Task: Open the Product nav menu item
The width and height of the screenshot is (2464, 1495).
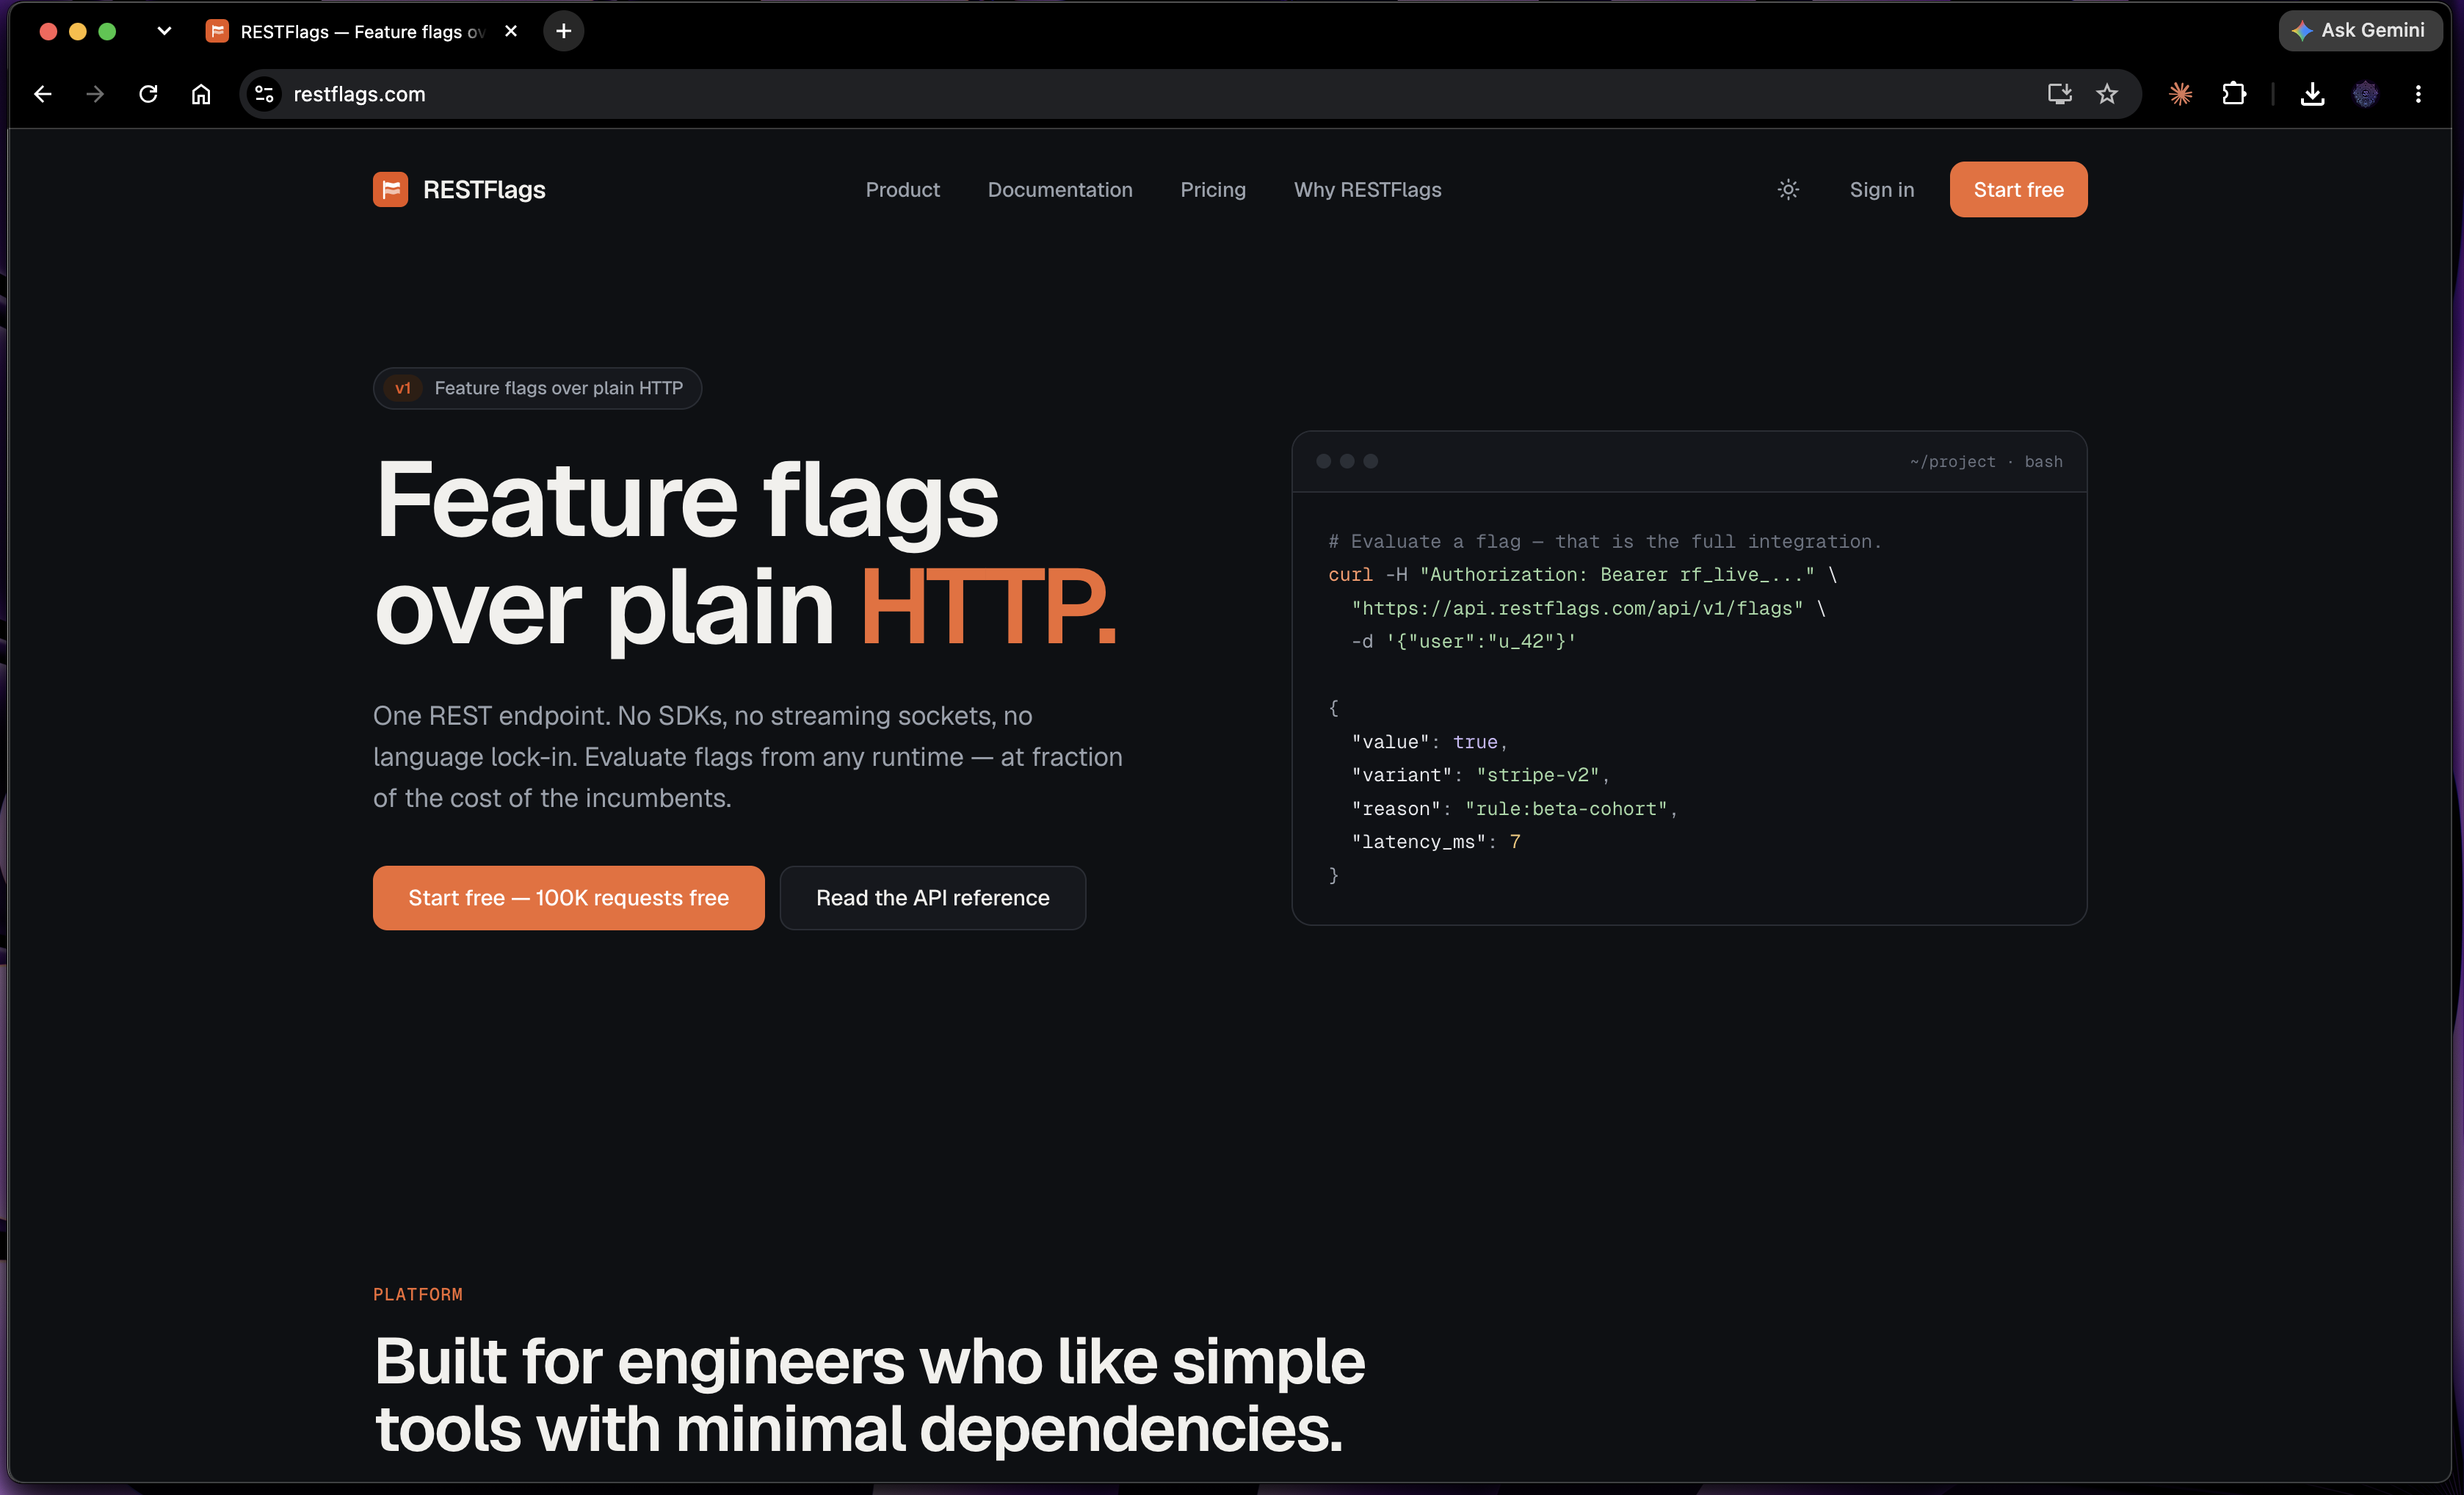Action: point(902,190)
